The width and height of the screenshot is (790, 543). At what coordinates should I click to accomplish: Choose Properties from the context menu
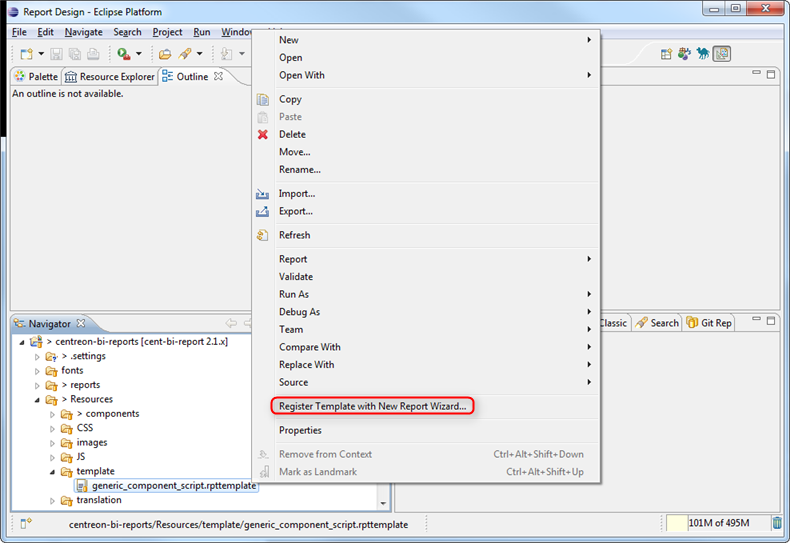300,430
